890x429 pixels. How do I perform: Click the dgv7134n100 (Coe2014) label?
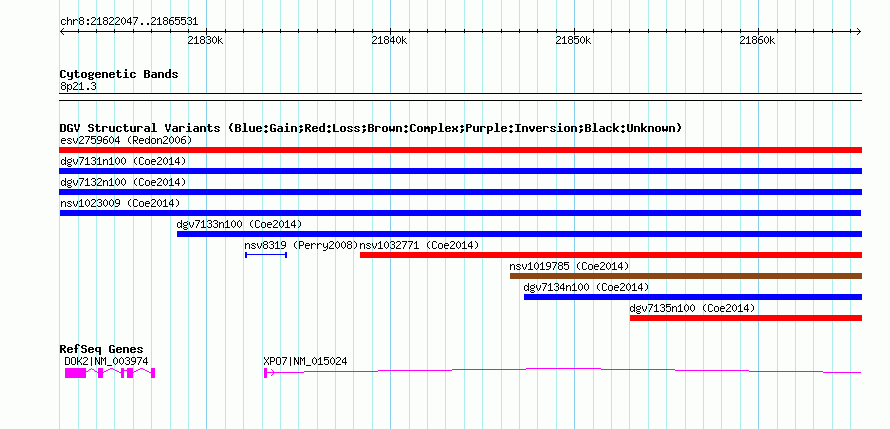tap(586, 287)
